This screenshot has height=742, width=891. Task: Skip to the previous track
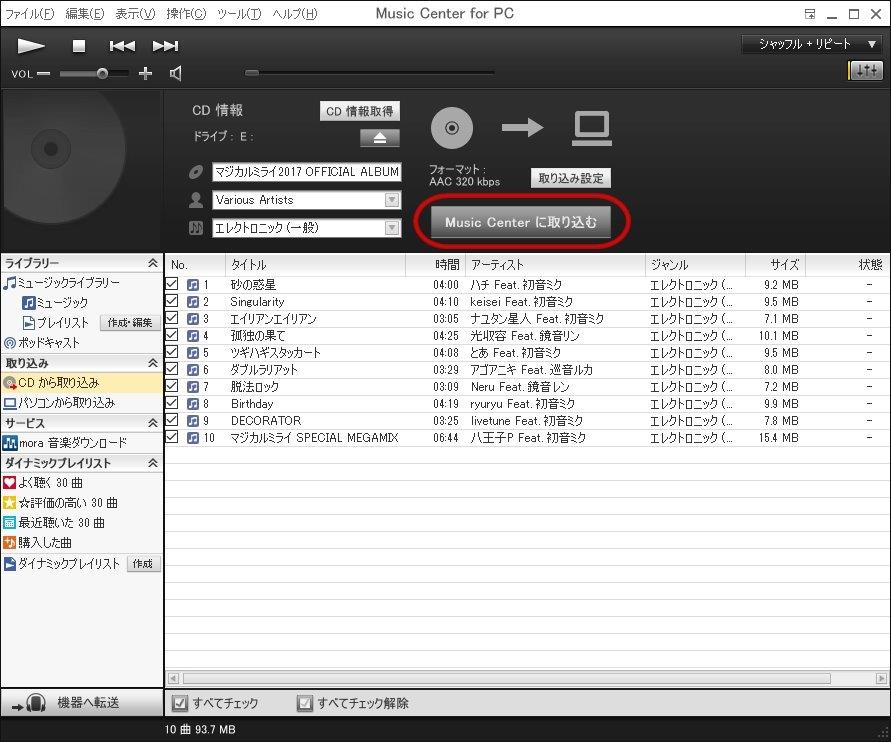pos(122,46)
